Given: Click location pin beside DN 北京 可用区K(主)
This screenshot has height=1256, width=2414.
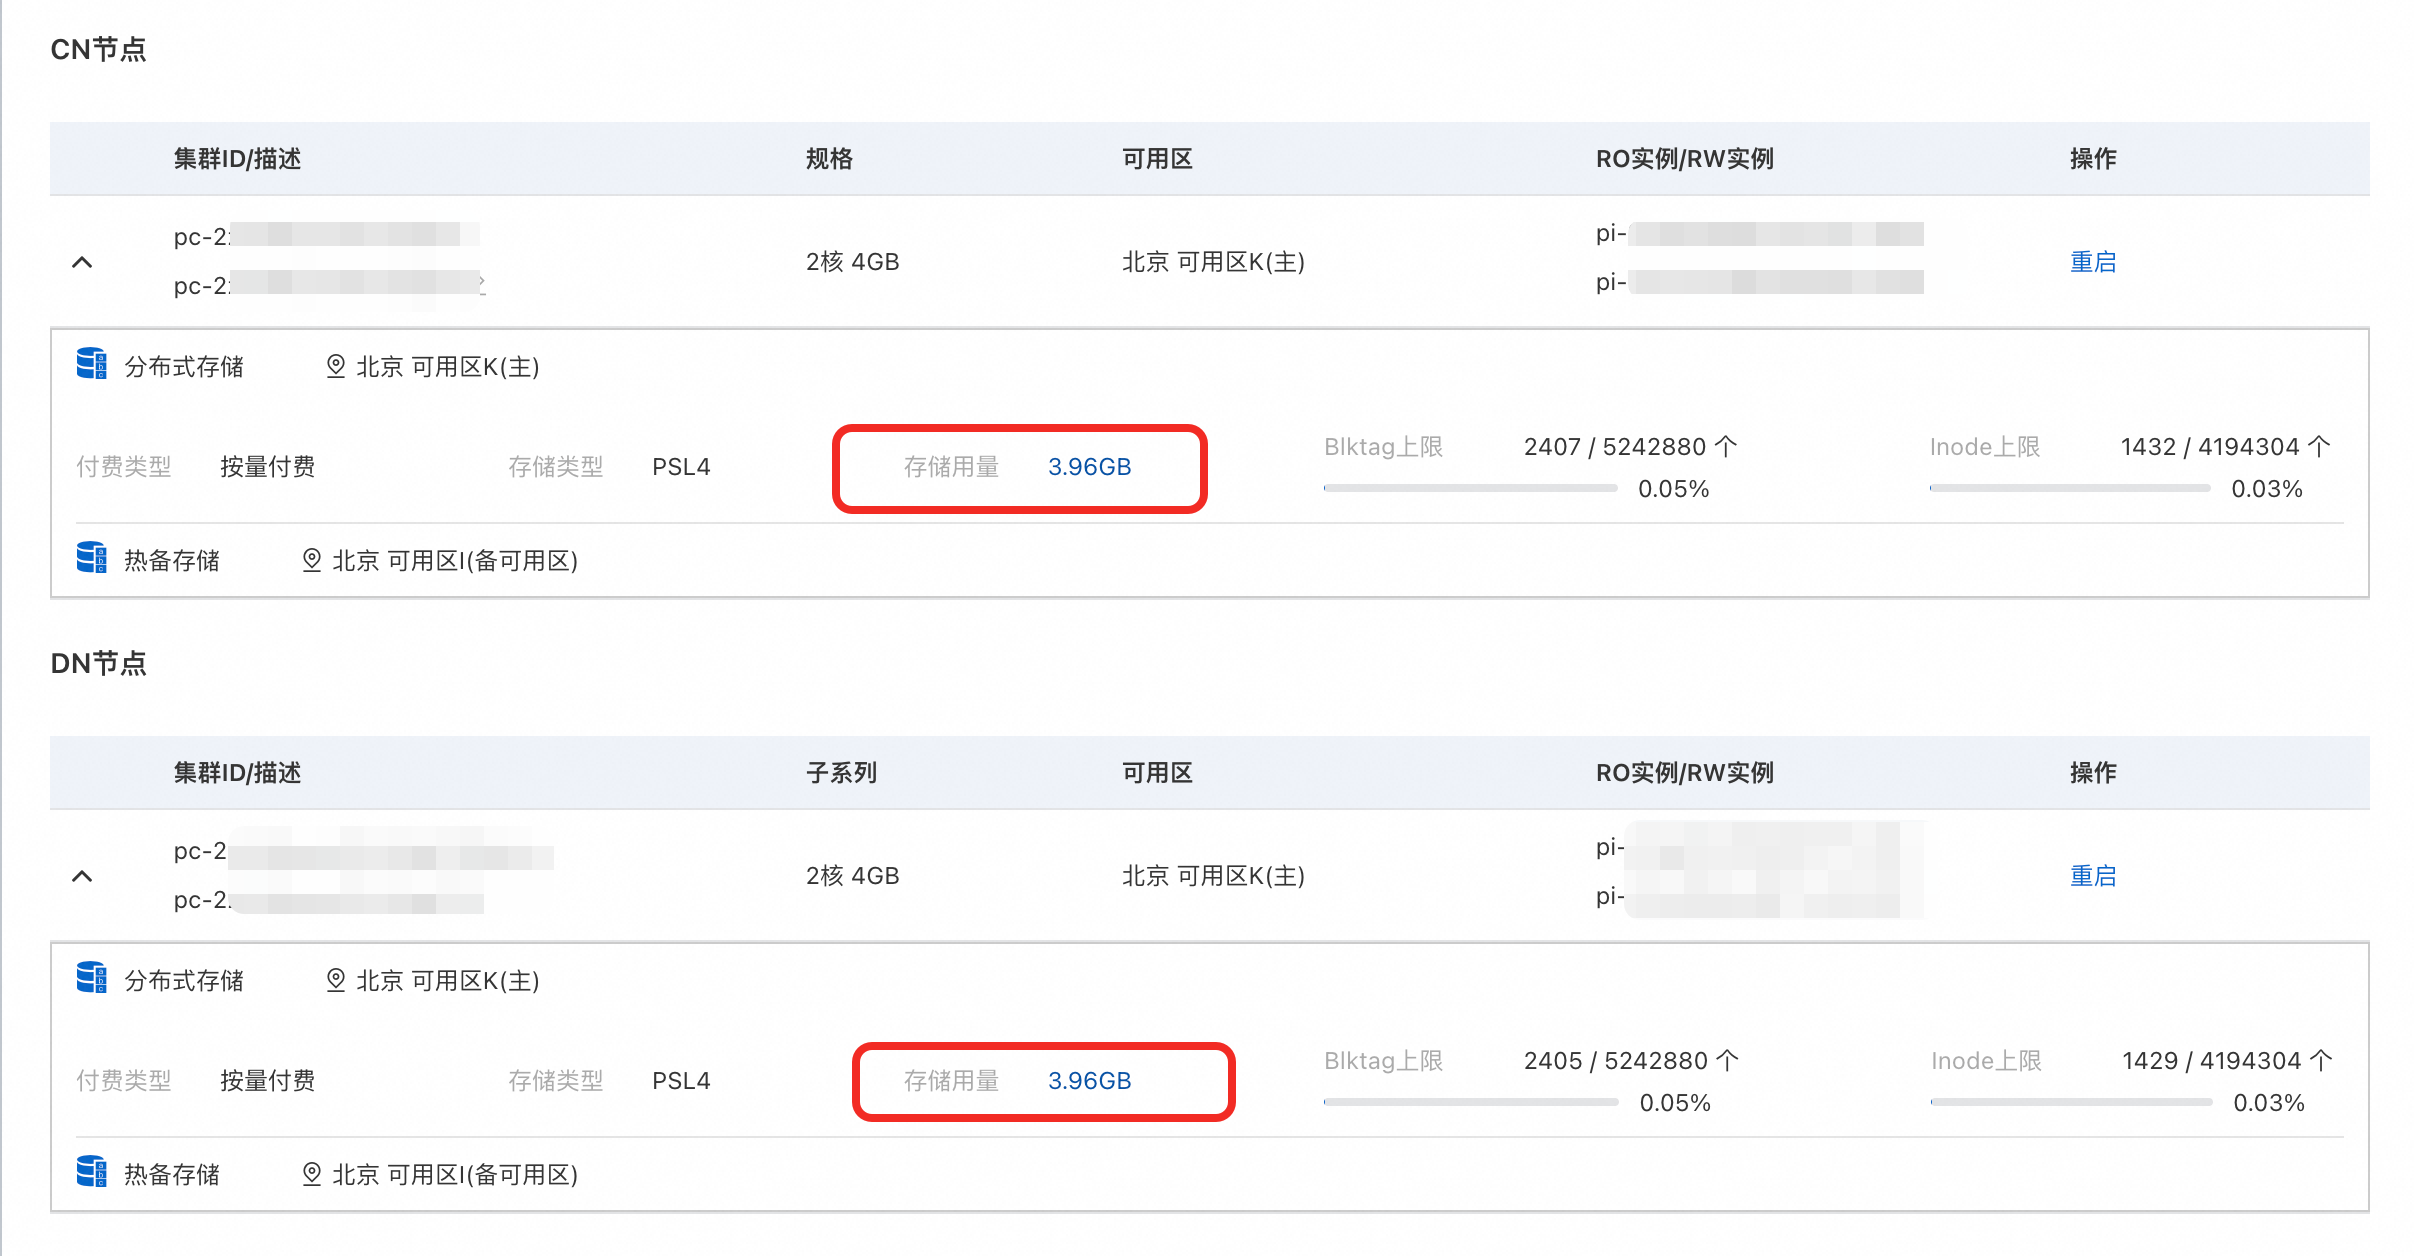Looking at the screenshot, I should coord(336,980).
